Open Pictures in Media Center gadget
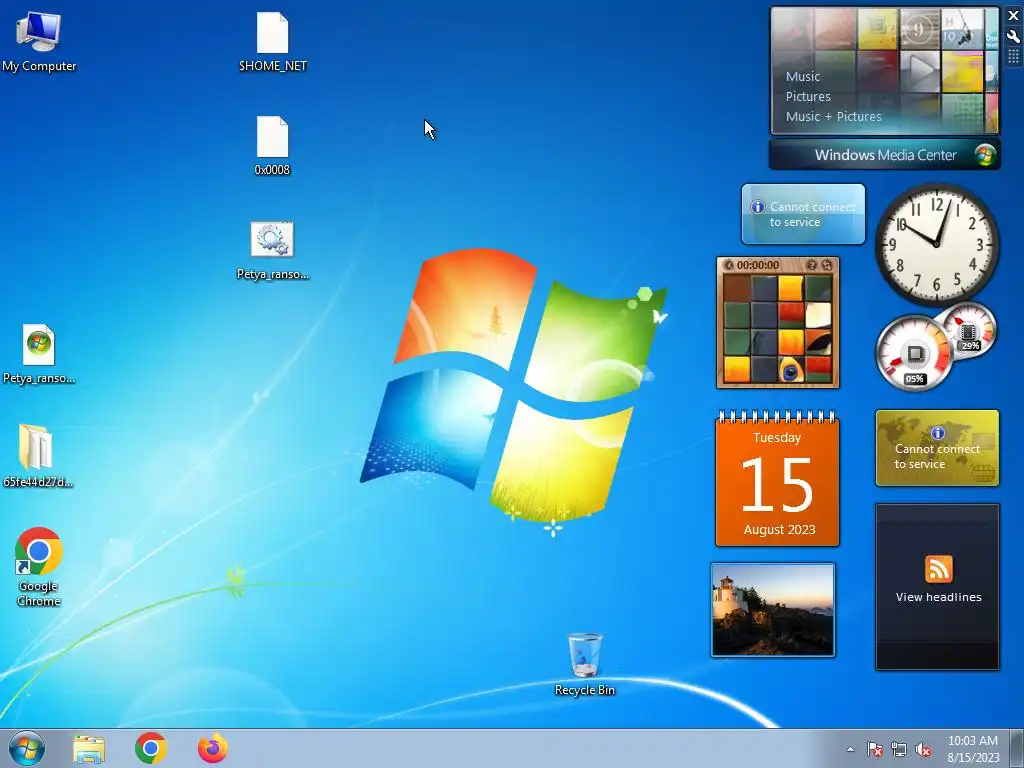Viewport: 1024px width, 768px height. click(808, 97)
